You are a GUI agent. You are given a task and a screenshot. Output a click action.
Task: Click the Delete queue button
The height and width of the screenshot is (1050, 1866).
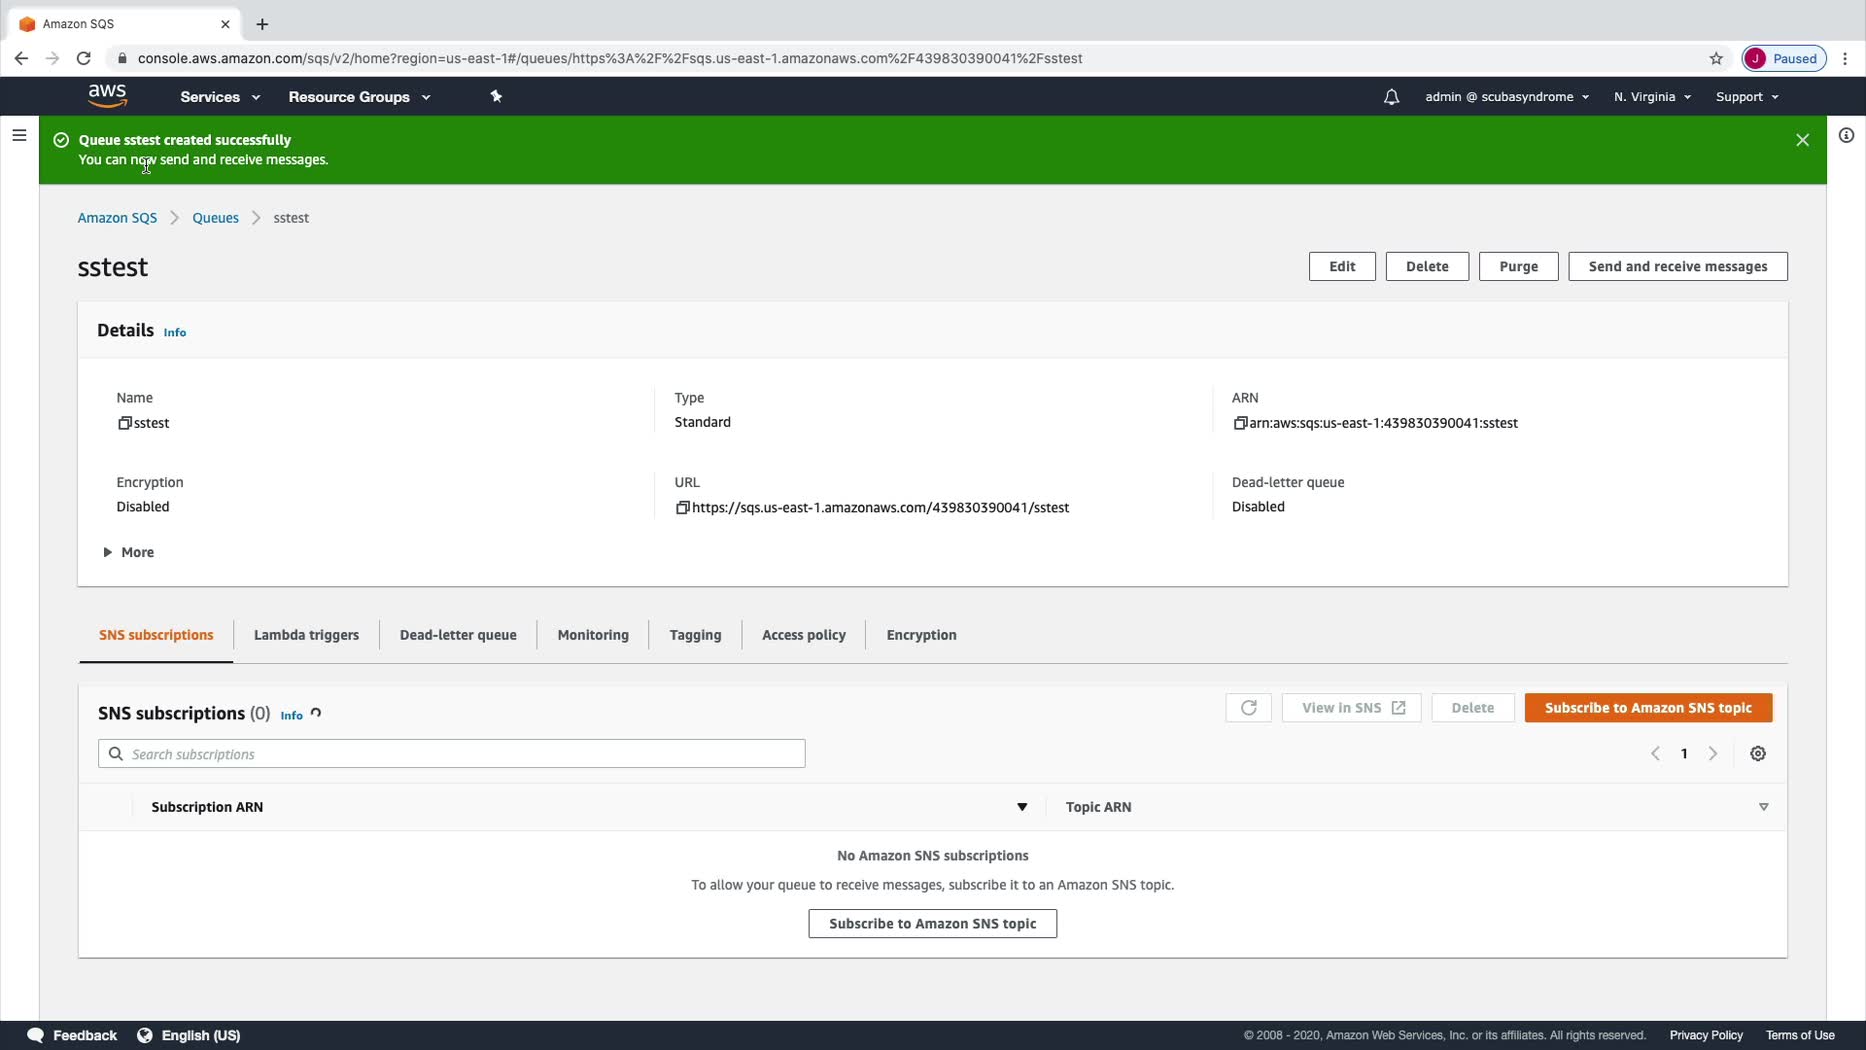point(1427,266)
